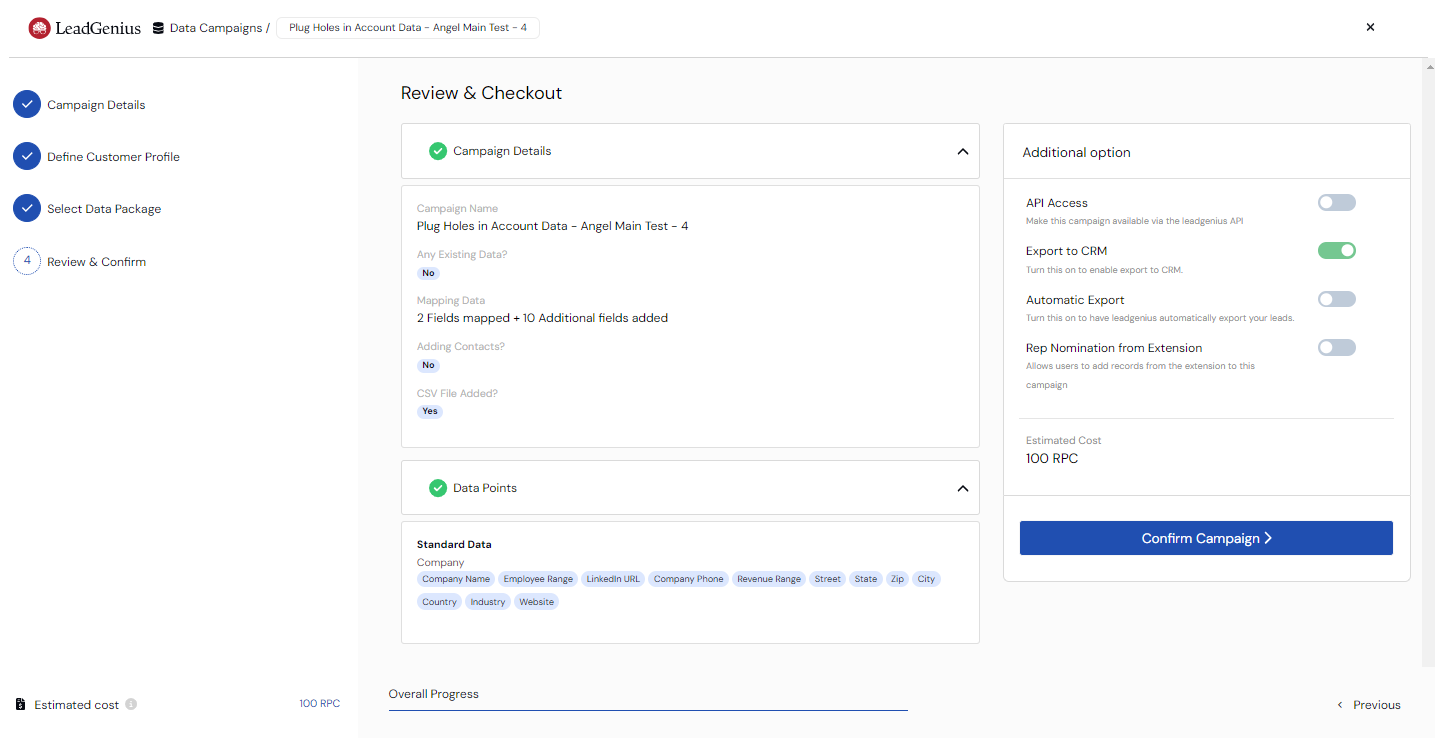Viewport: 1435px width, 738px height.
Task: Click the City data tag
Action: tap(926, 579)
